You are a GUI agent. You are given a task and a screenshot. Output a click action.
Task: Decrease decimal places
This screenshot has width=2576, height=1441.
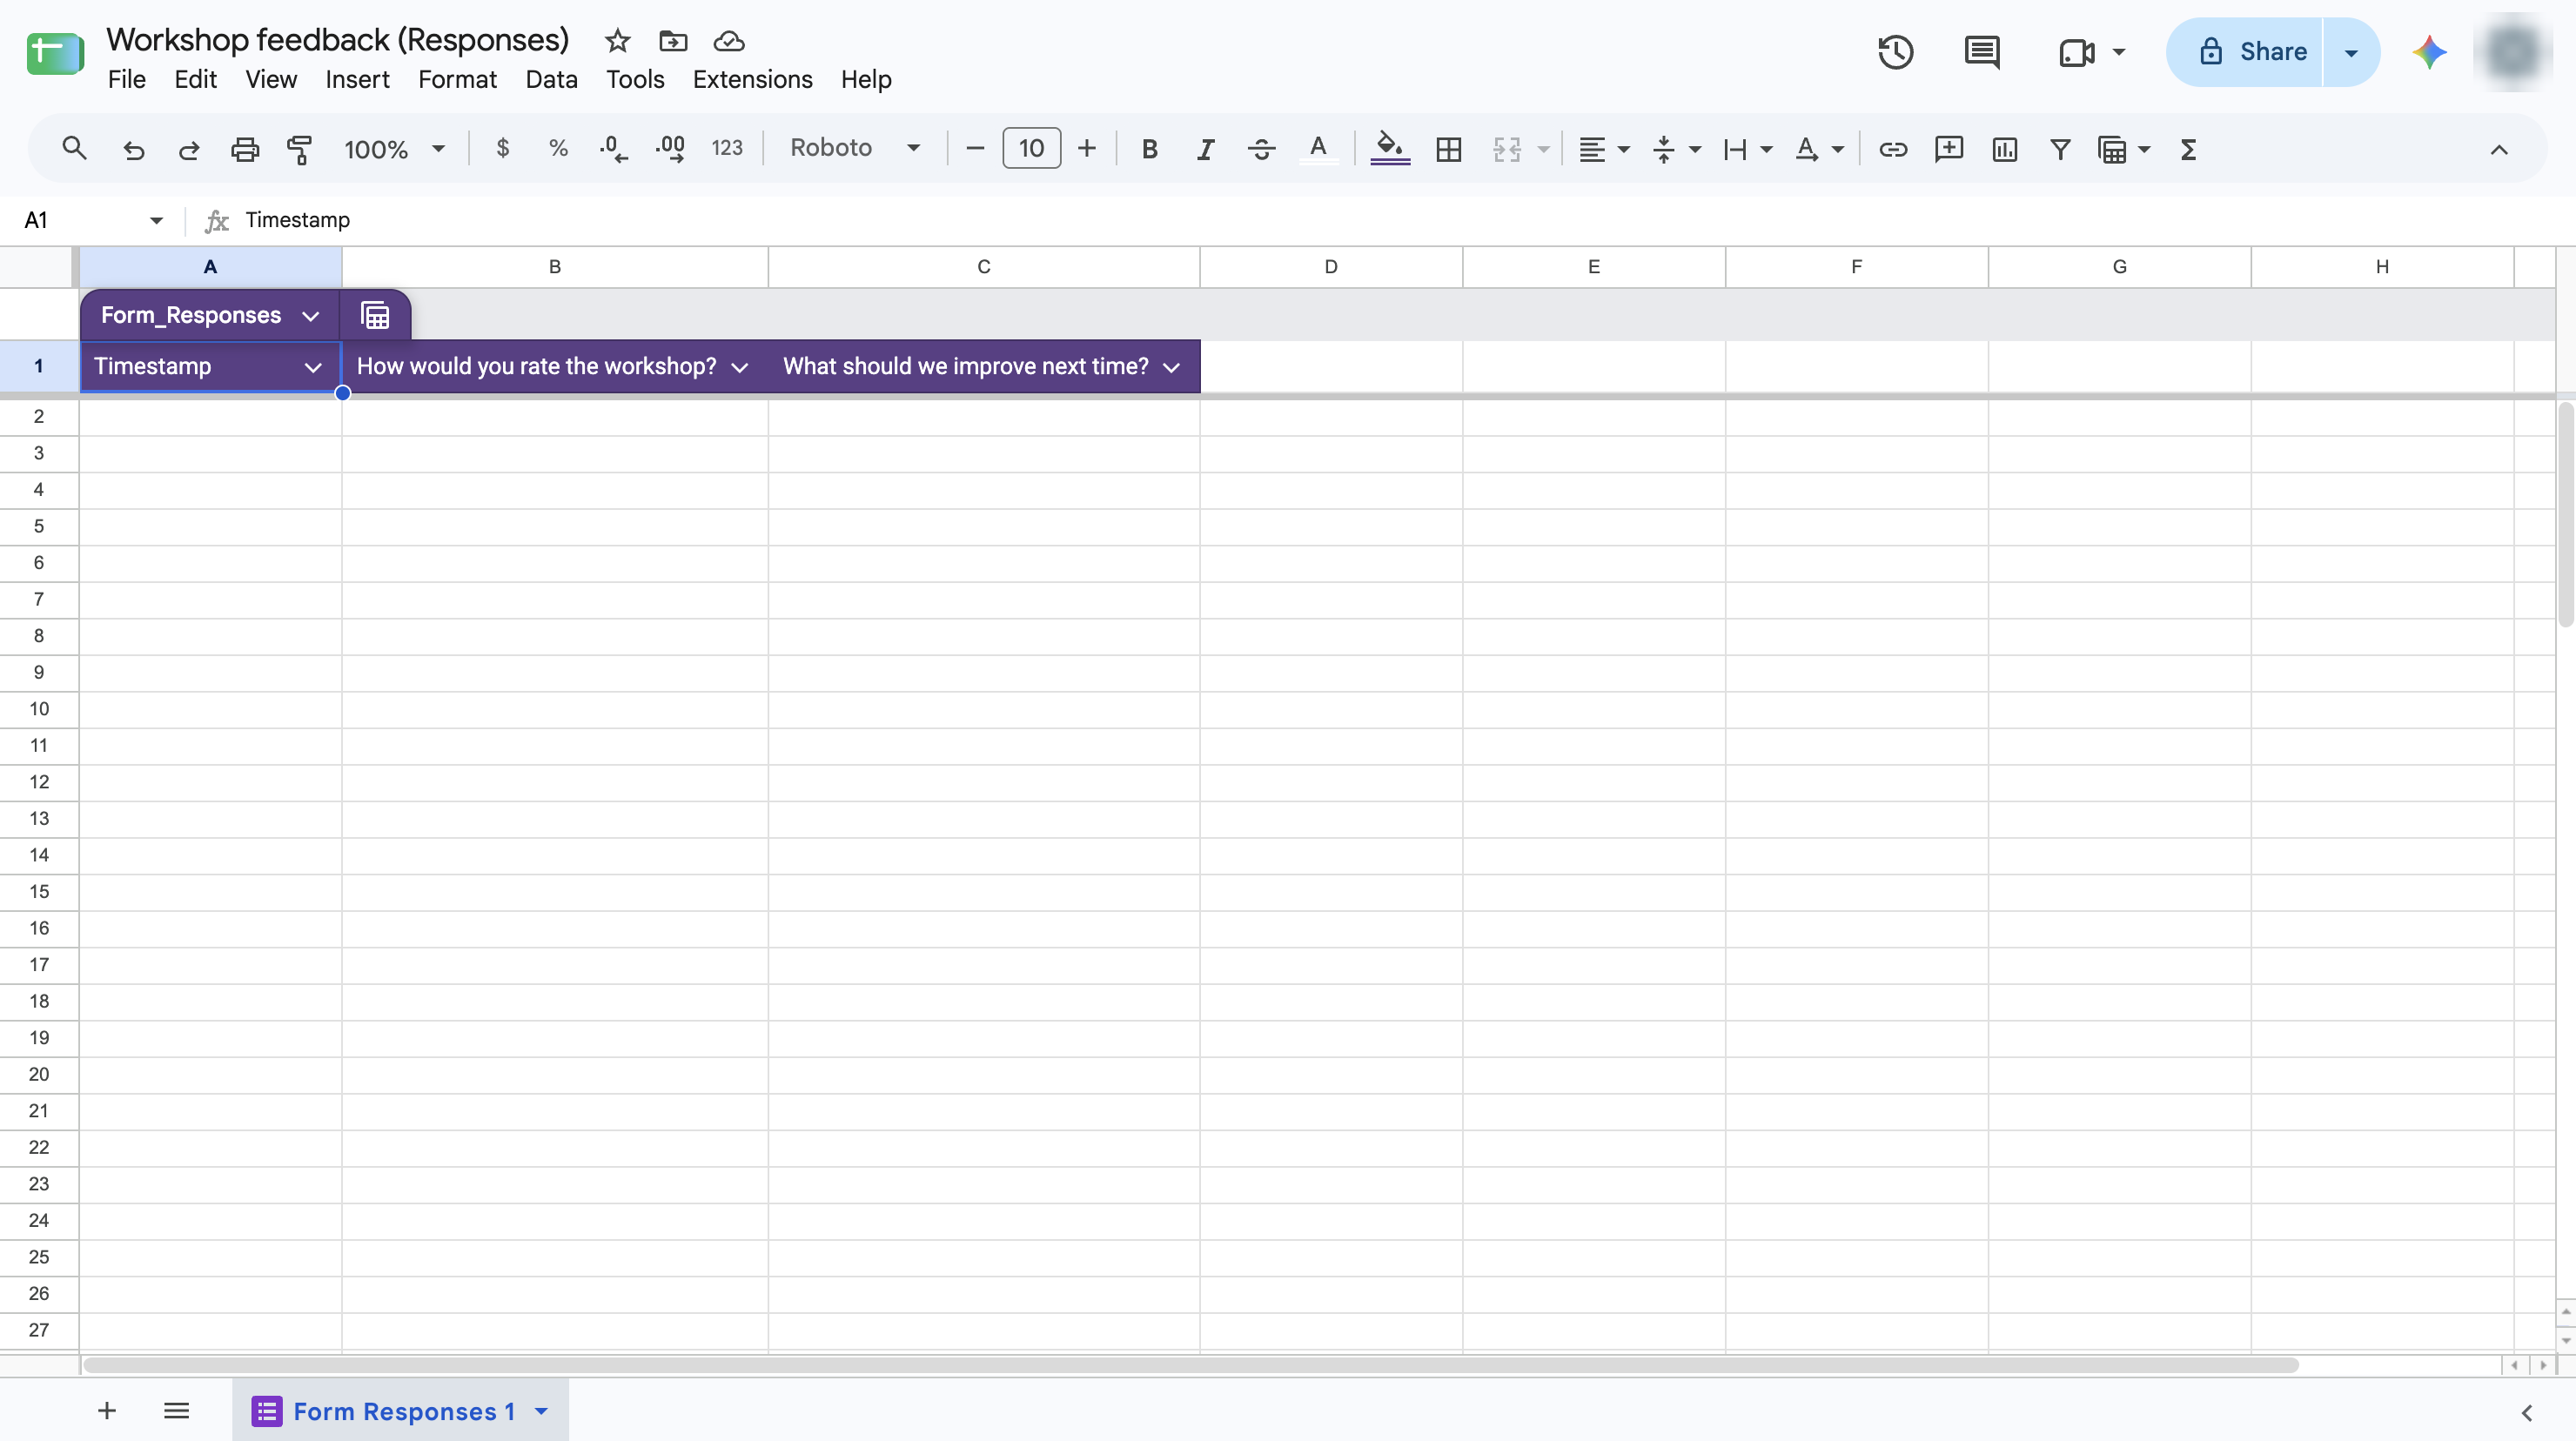tap(613, 149)
